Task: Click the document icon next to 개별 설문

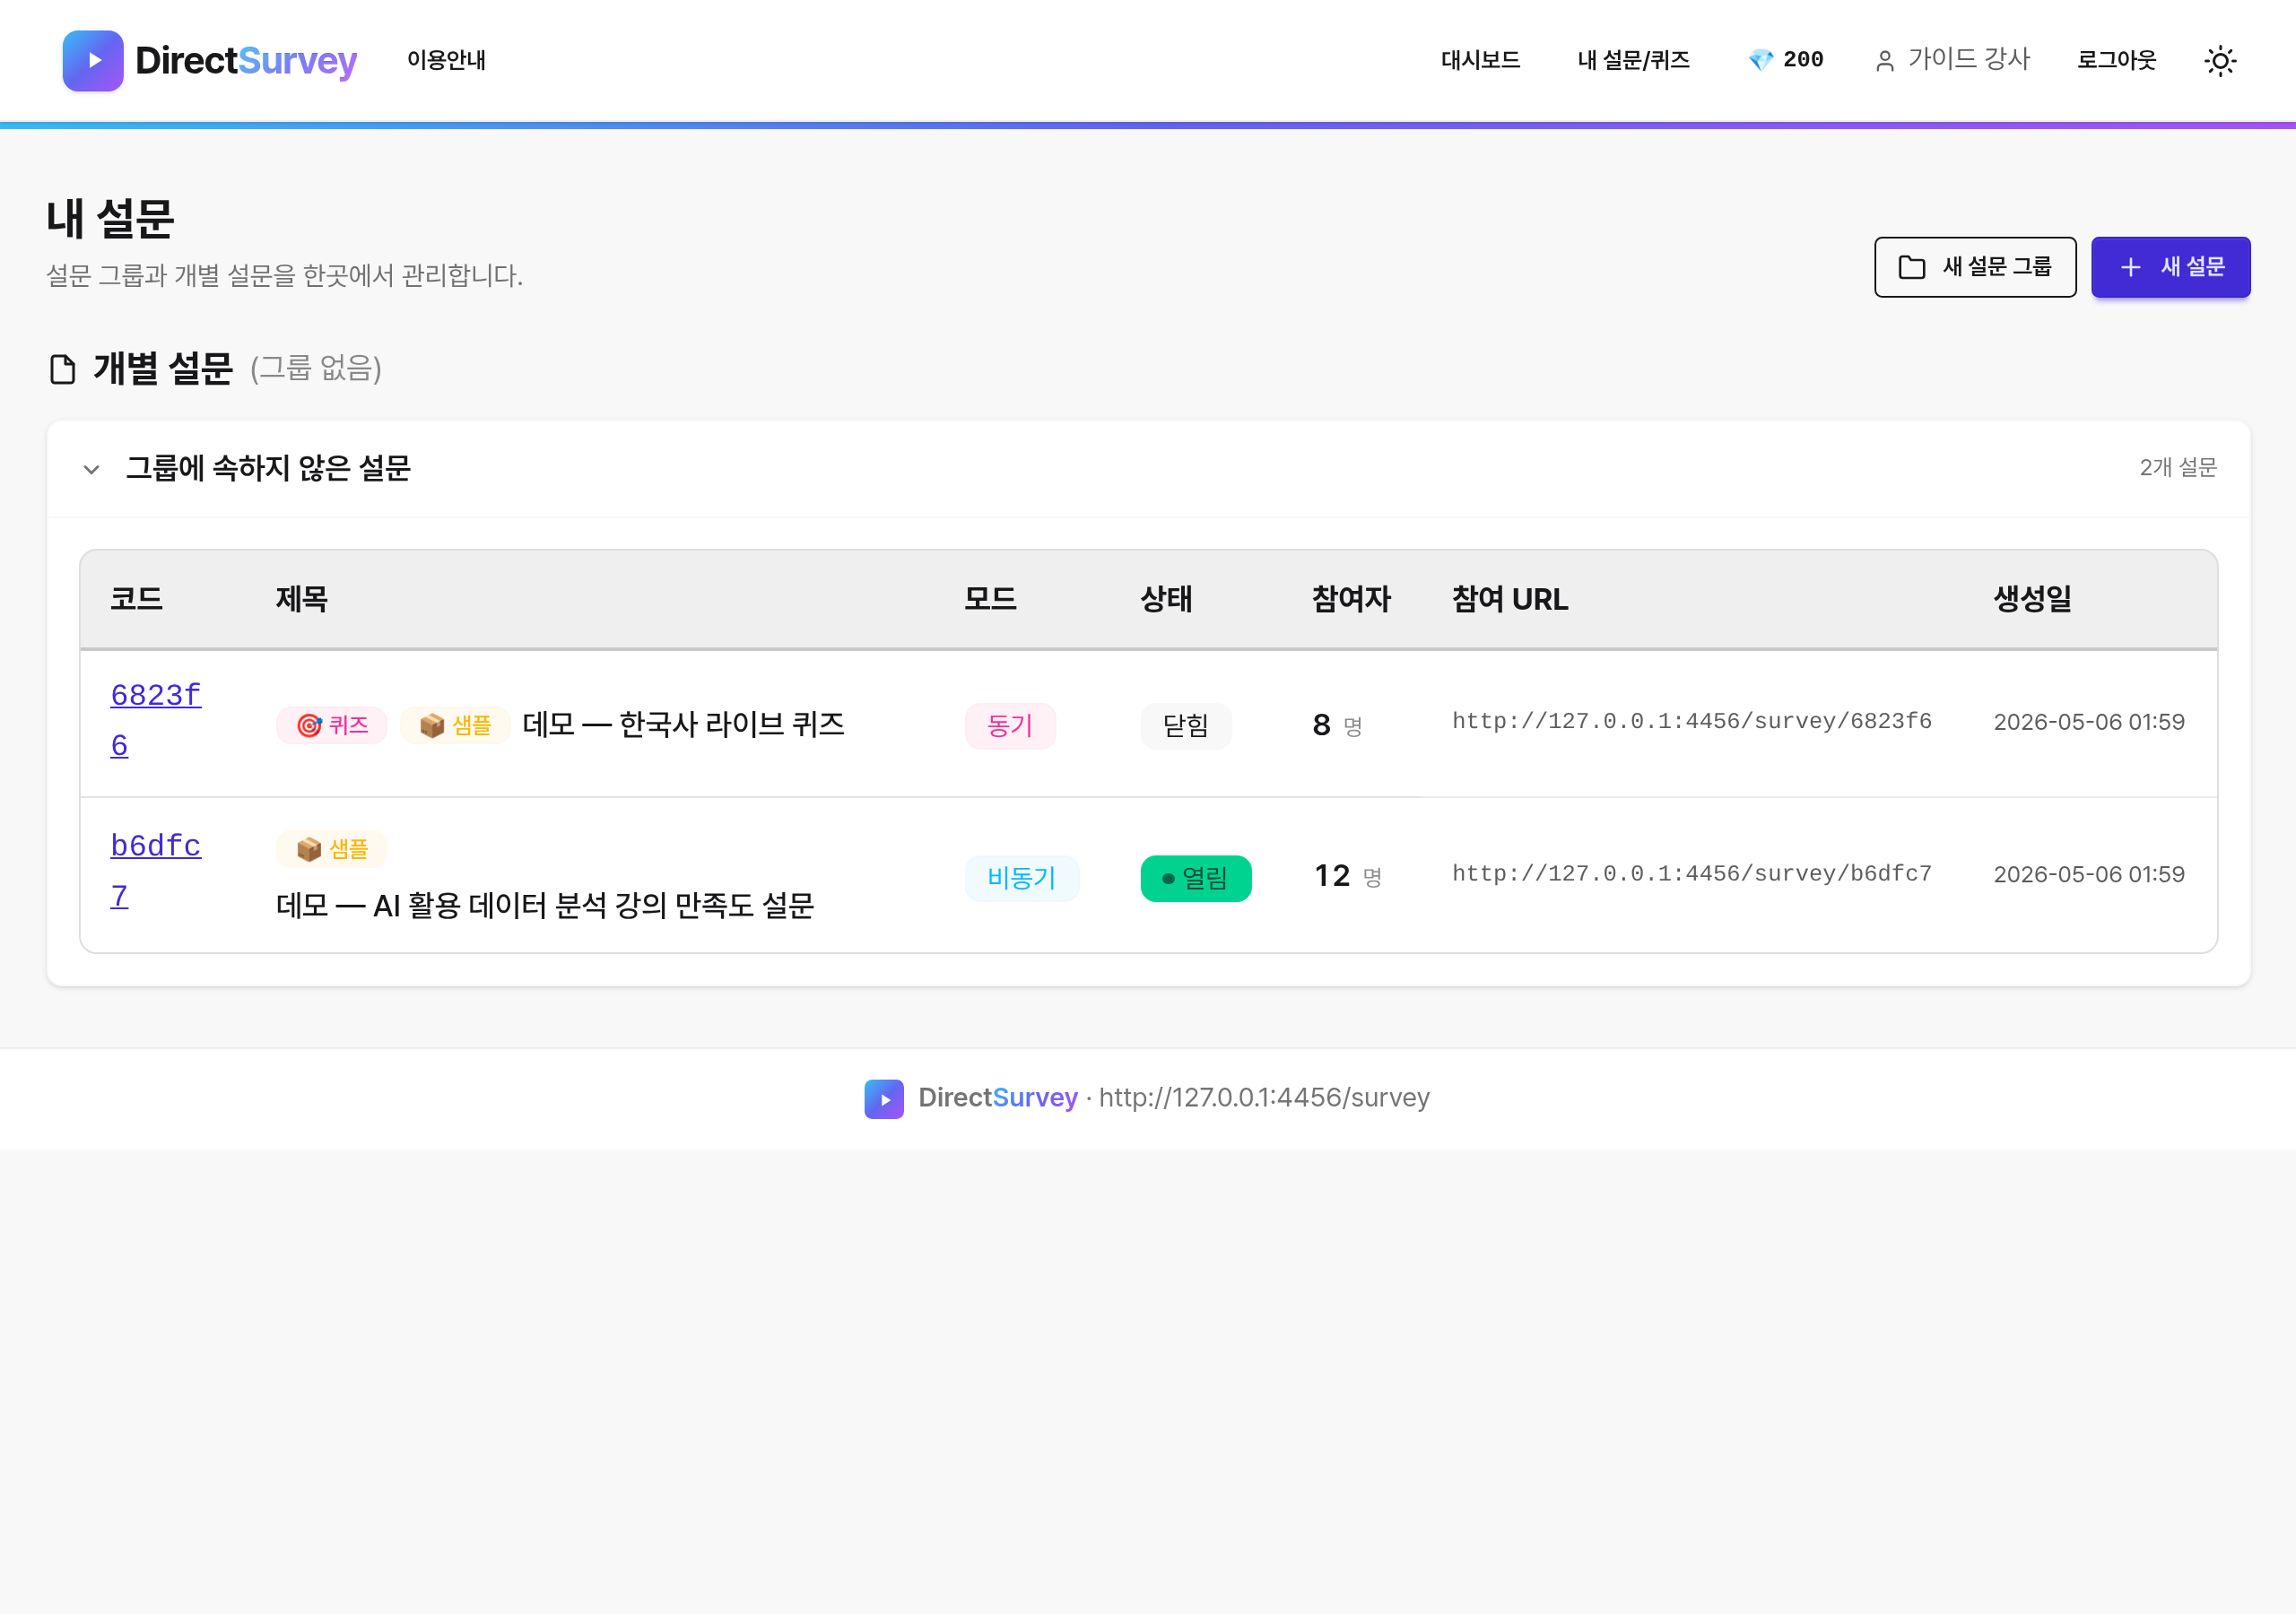Action: click(x=63, y=369)
